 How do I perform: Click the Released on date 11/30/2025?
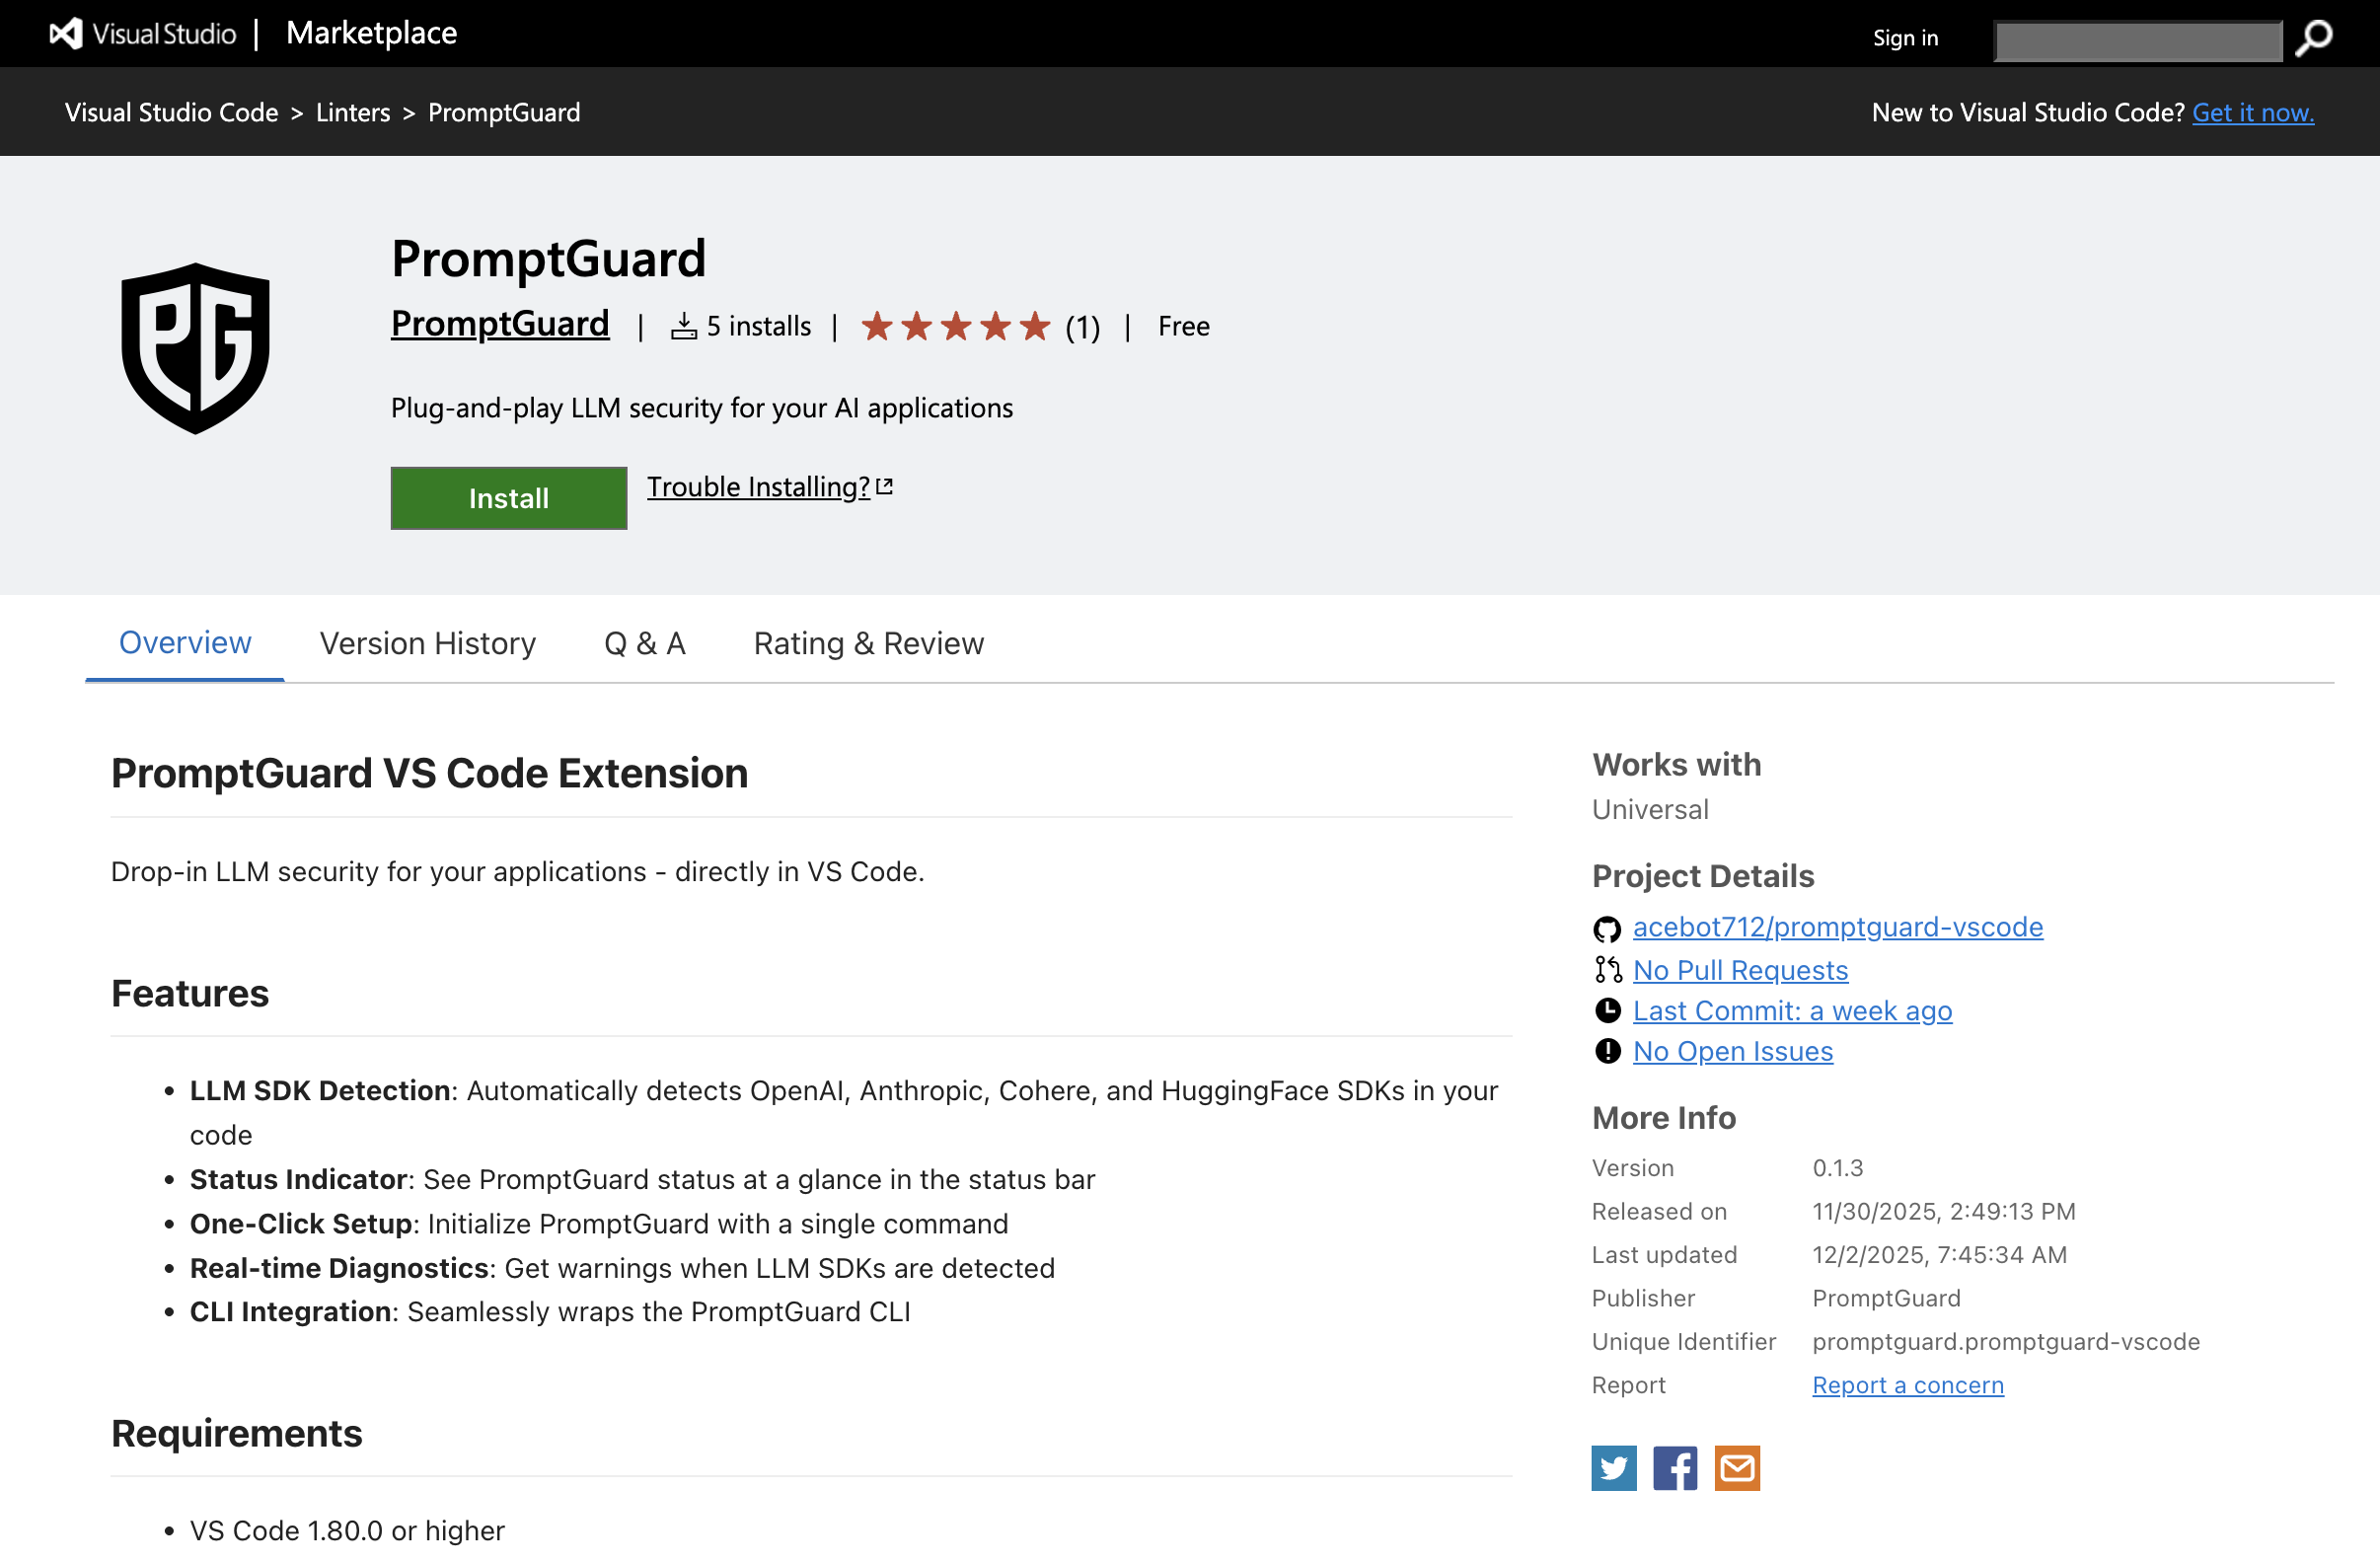(x=1944, y=1212)
